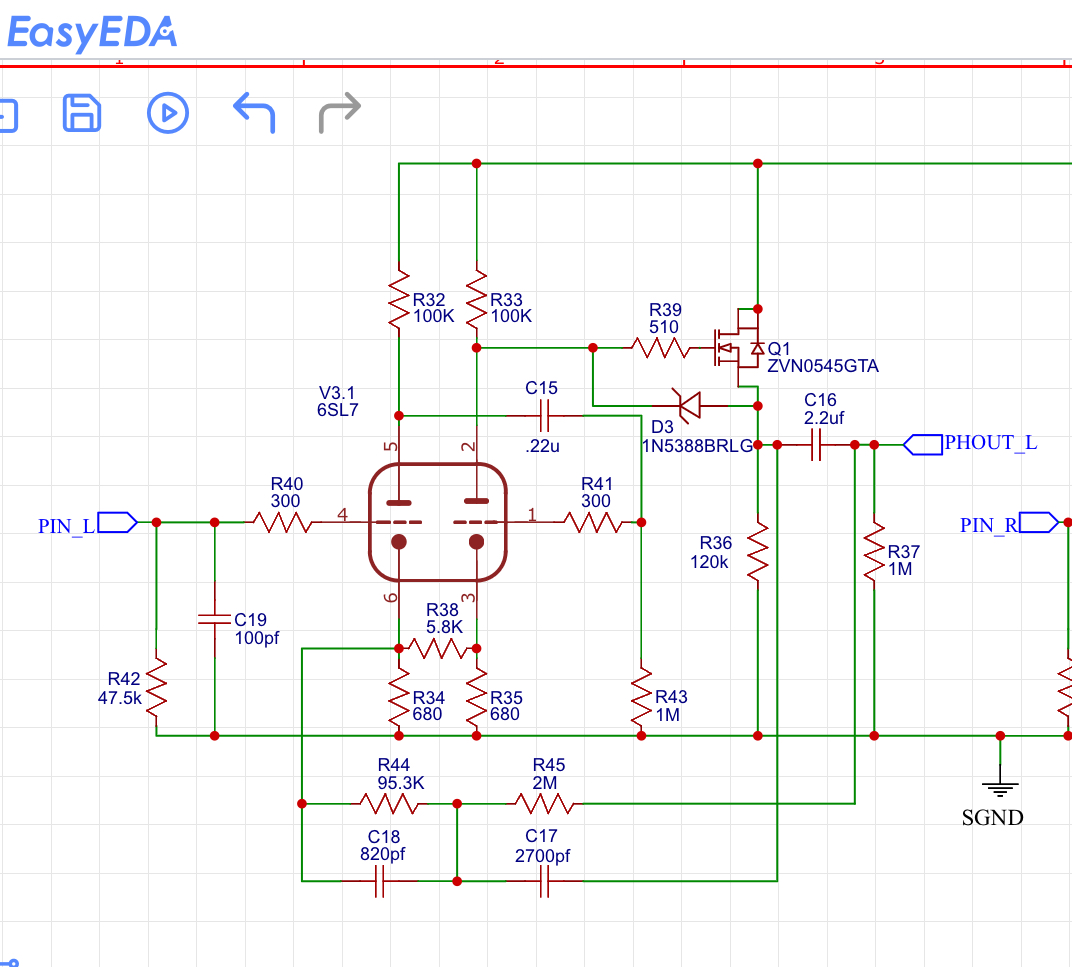Select resistor R38 5.8K symbol
1072x967 pixels.
tap(438, 648)
